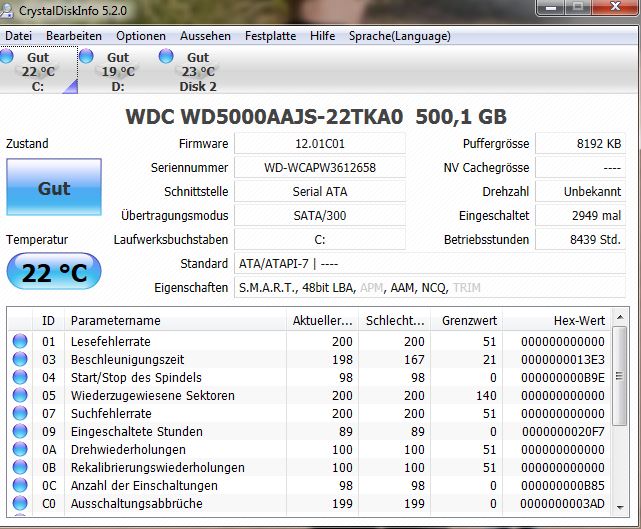The width and height of the screenshot is (641, 529).
Task: Click the Betriebsstunden value 8439 Std.
Action: click(x=580, y=240)
